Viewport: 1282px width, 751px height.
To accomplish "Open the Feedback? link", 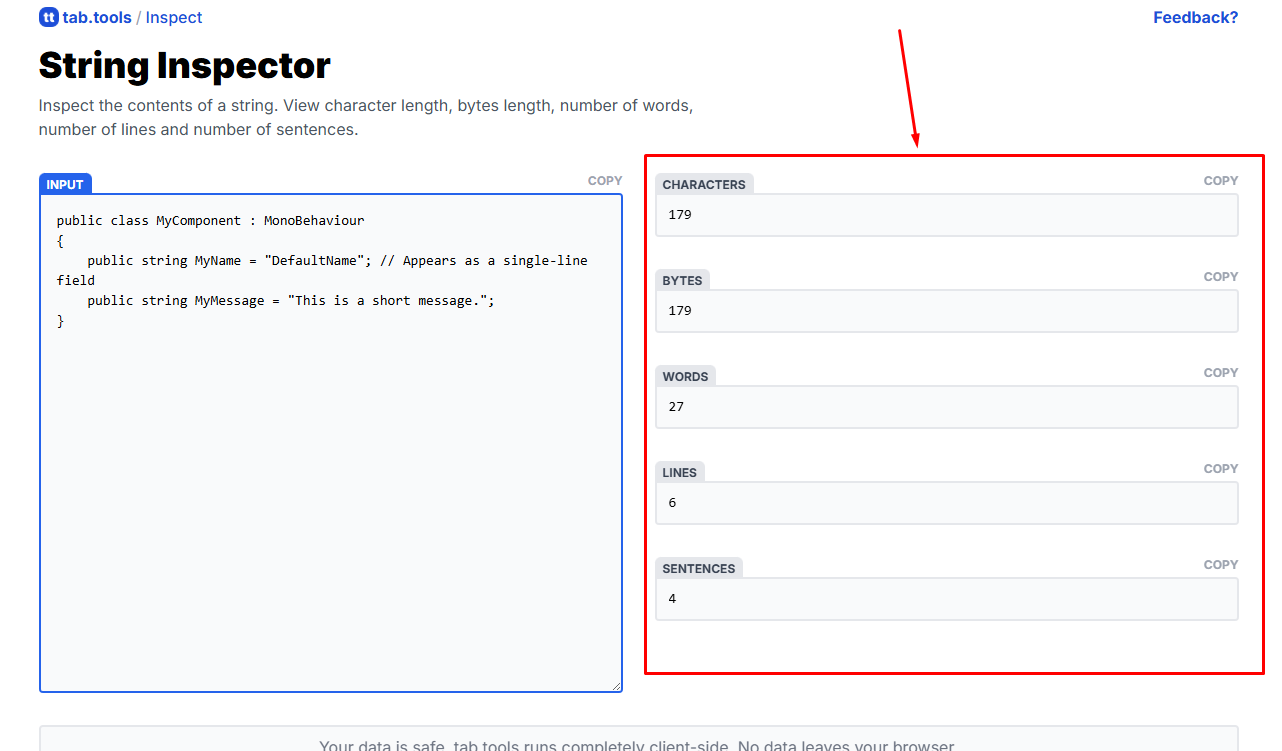I will [1195, 17].
